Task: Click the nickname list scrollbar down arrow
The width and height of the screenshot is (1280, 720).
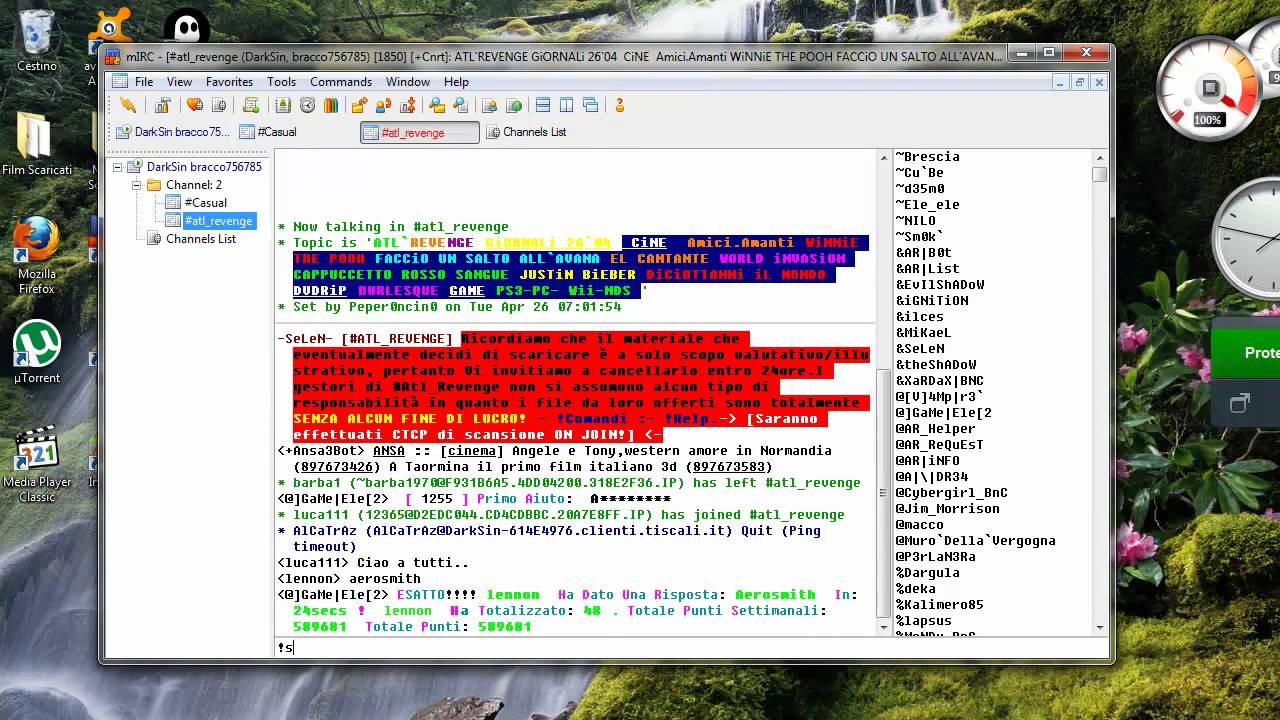Action: coord(1100,627)
